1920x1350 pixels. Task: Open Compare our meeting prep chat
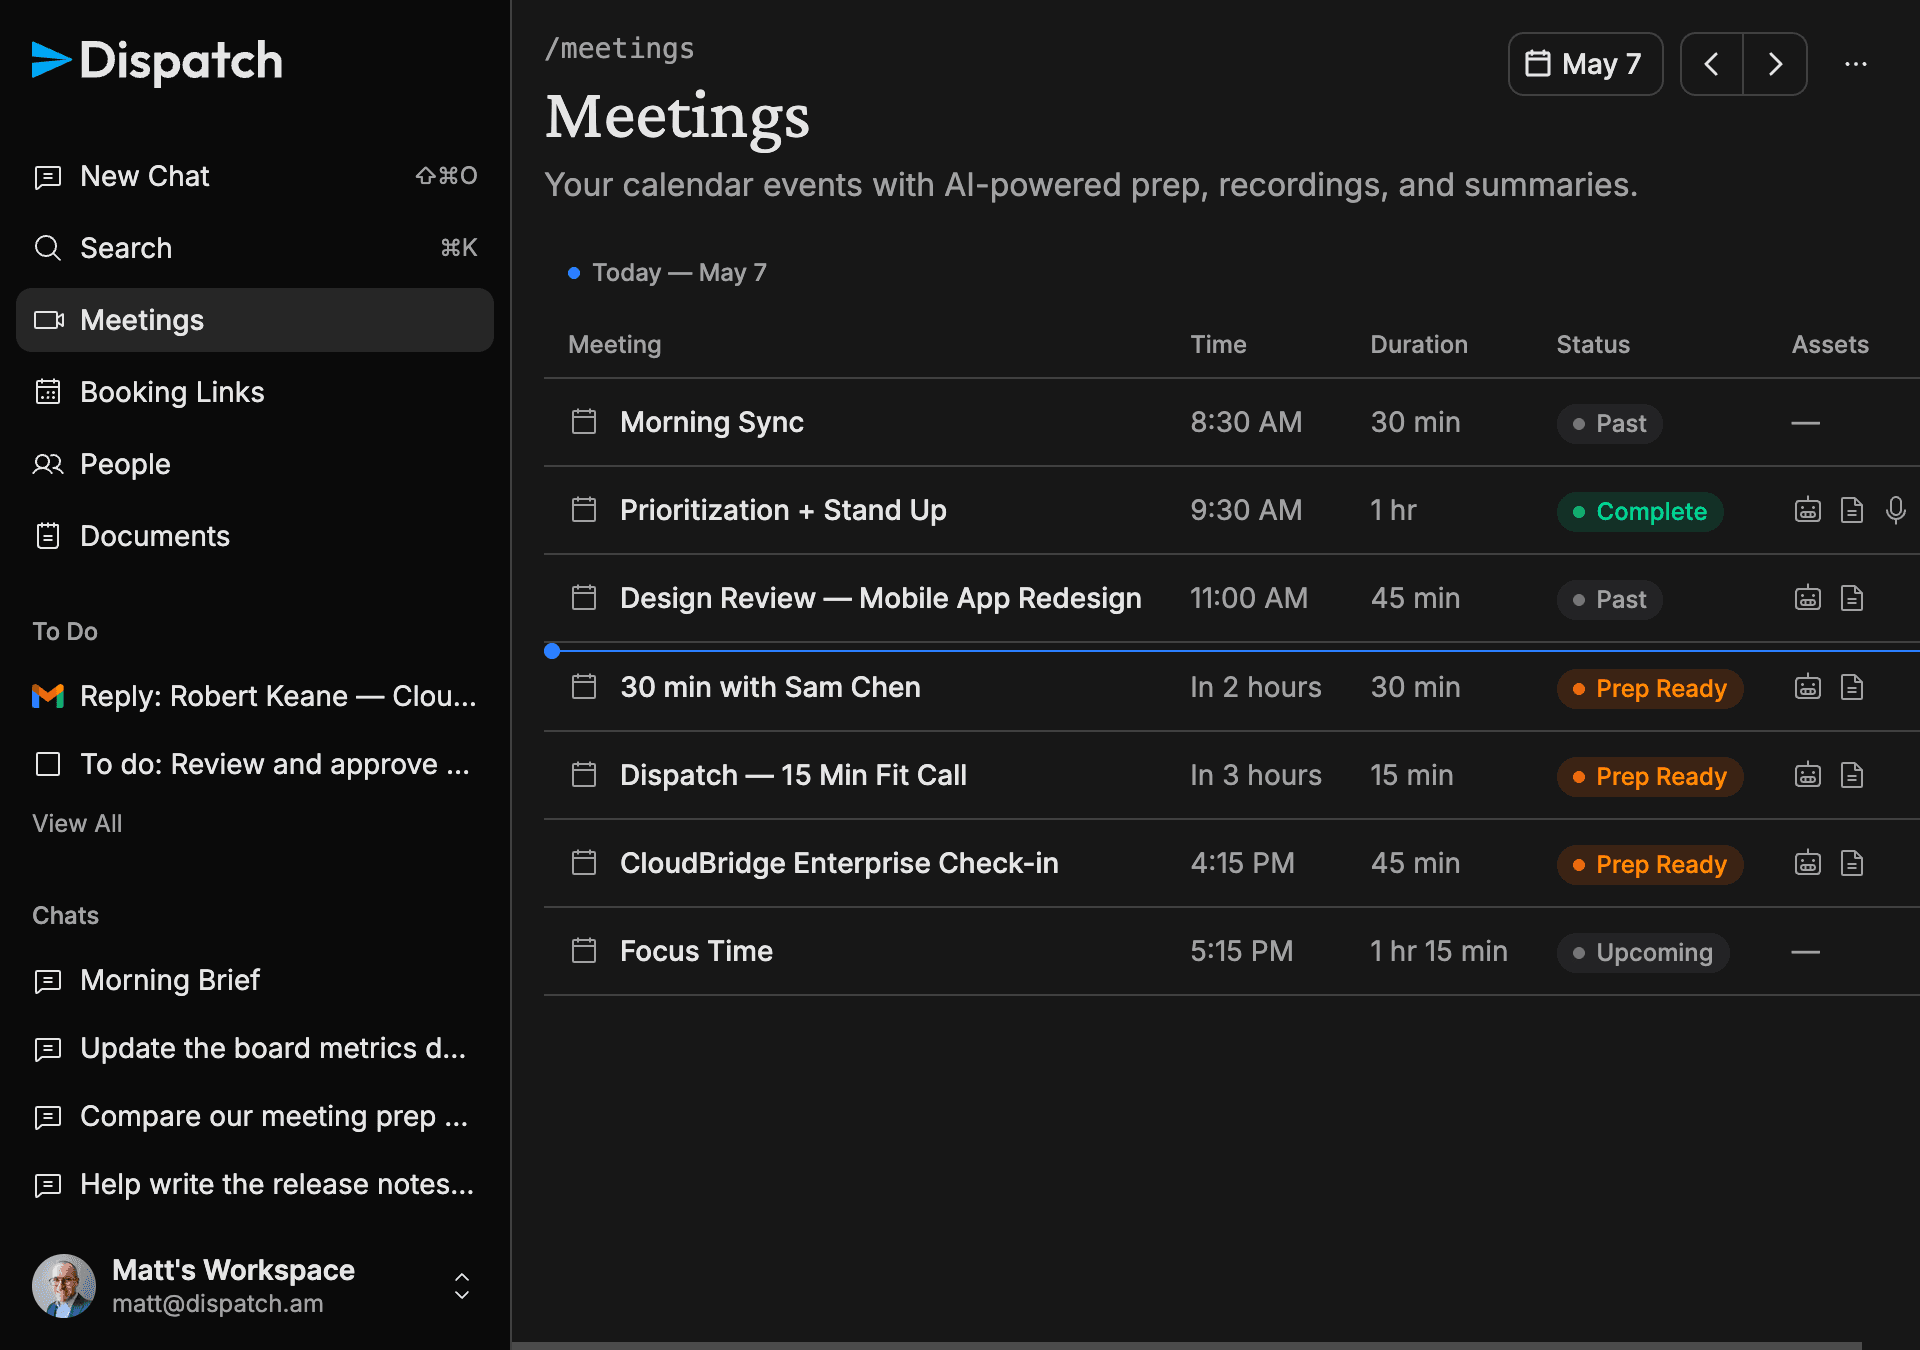click(x=255, y=1116)
